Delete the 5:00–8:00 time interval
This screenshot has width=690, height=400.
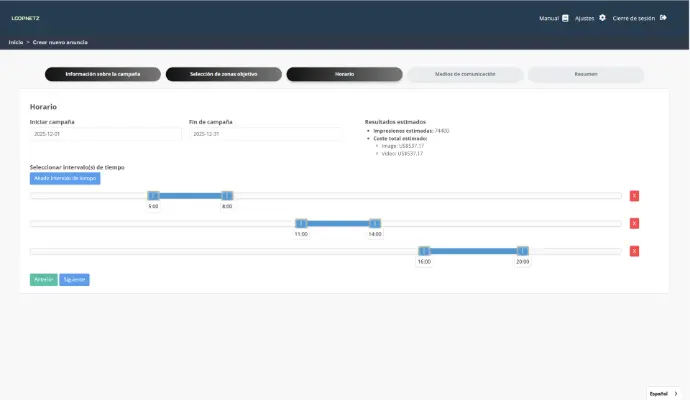634,196
